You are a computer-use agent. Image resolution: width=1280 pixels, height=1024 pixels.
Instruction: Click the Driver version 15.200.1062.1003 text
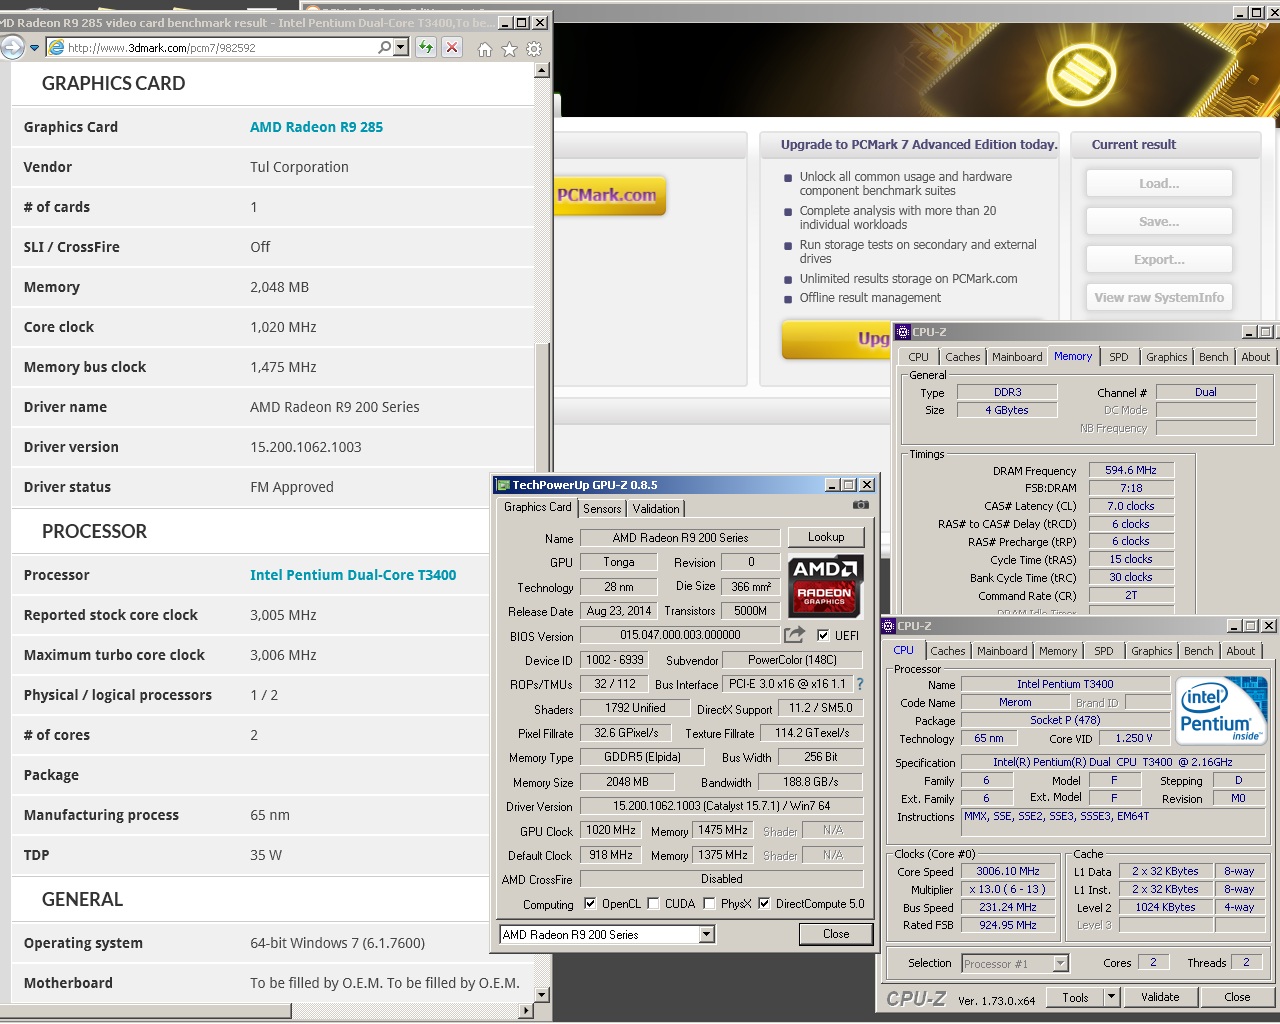pyautogui.click(x=306, y=447)
